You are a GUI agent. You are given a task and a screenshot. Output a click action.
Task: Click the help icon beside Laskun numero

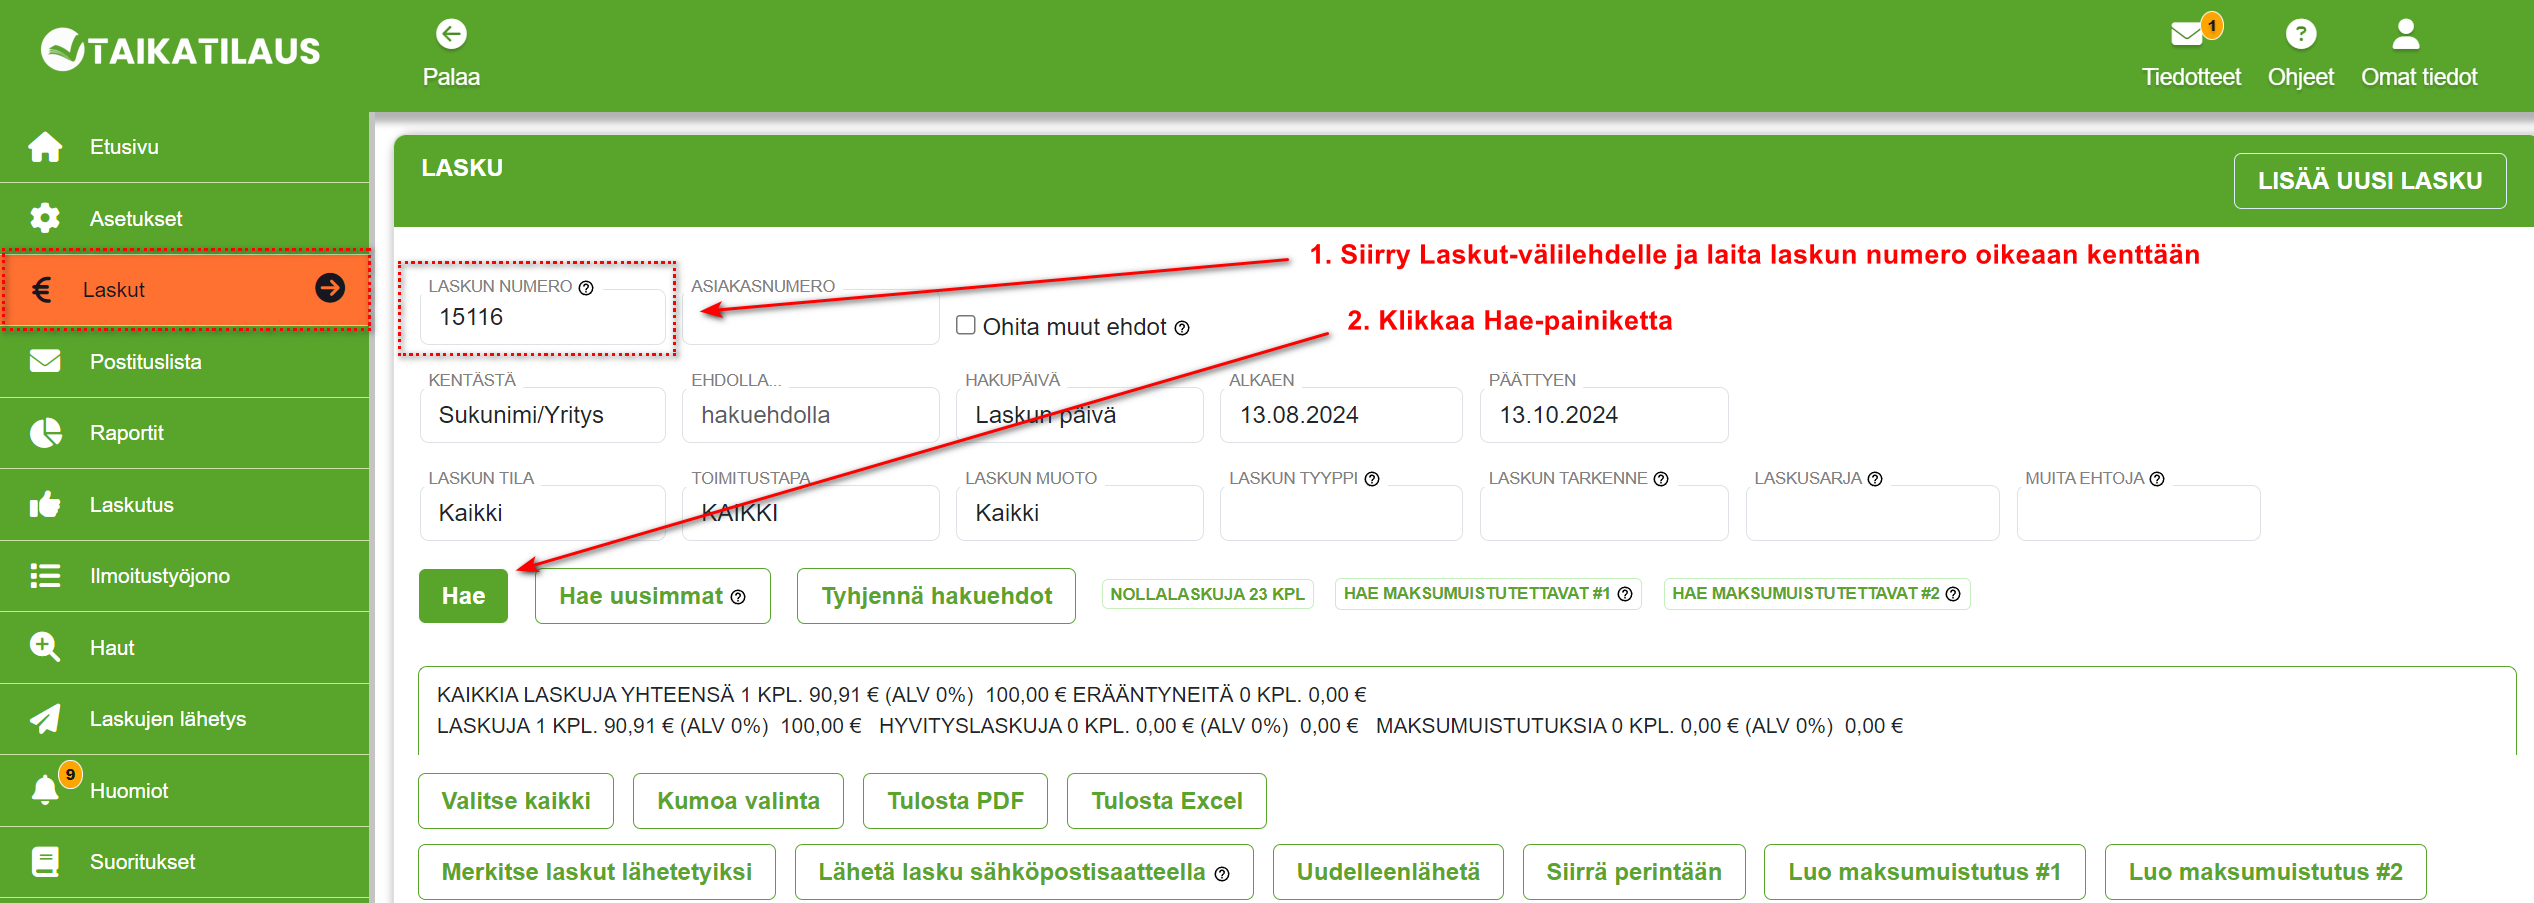(x=586, y=288)
